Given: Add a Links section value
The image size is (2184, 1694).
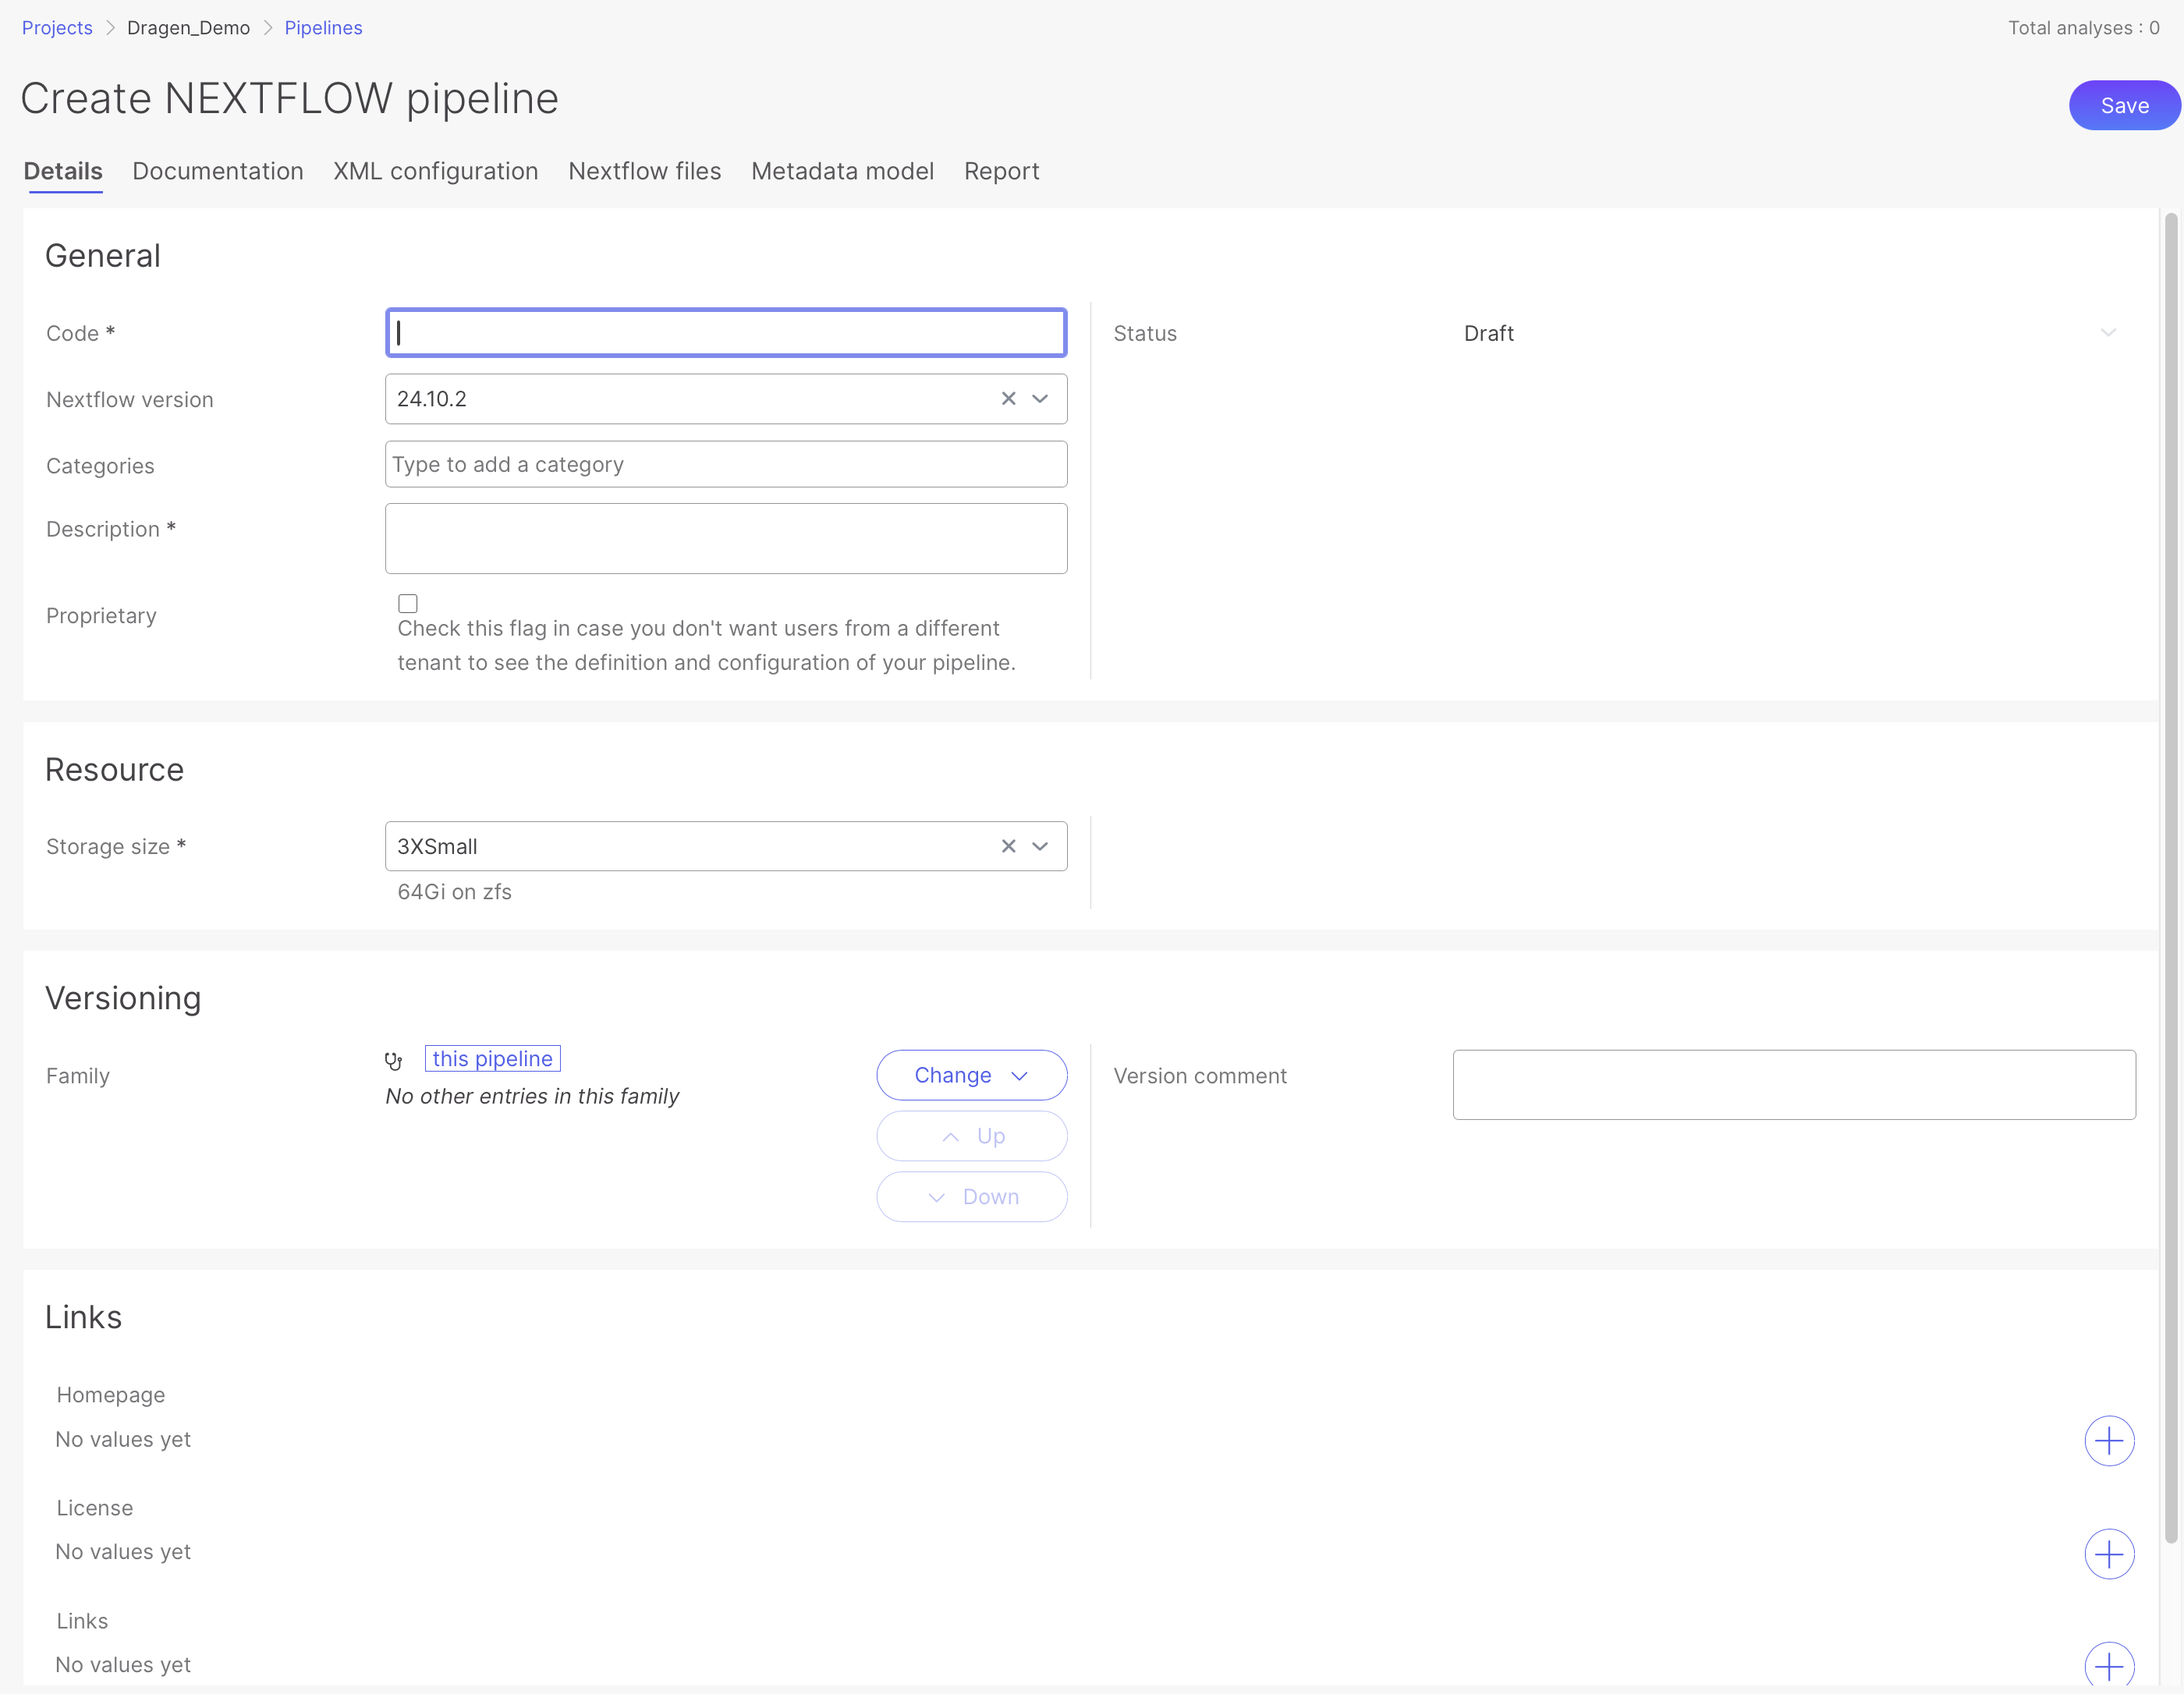Looking at the screenshot, I should (2108, 1666).
